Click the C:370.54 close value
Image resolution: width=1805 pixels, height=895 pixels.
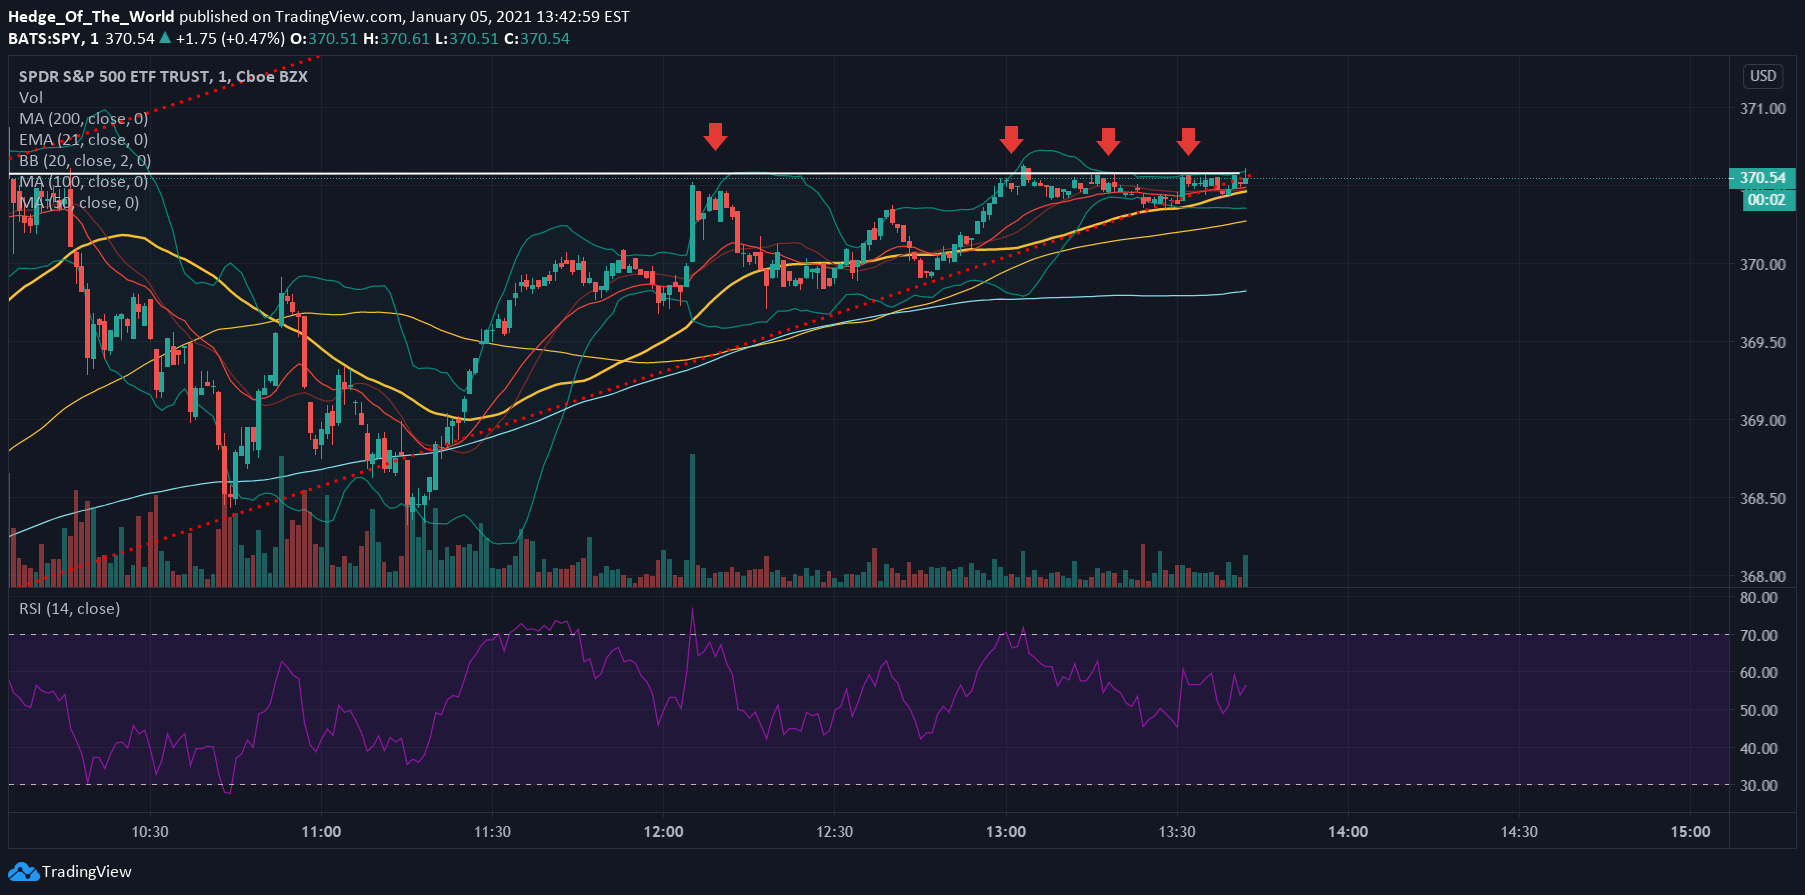point(537,38)
